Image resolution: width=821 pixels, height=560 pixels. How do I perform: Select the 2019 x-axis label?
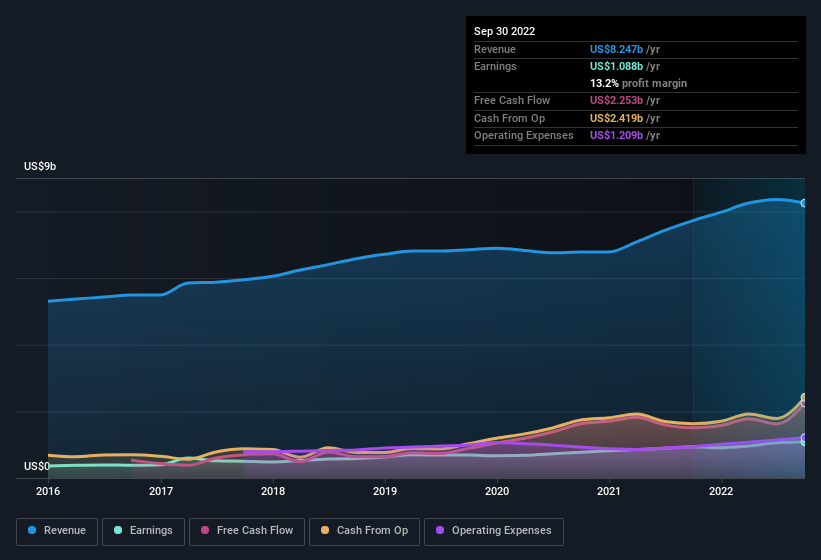(385, 491)
